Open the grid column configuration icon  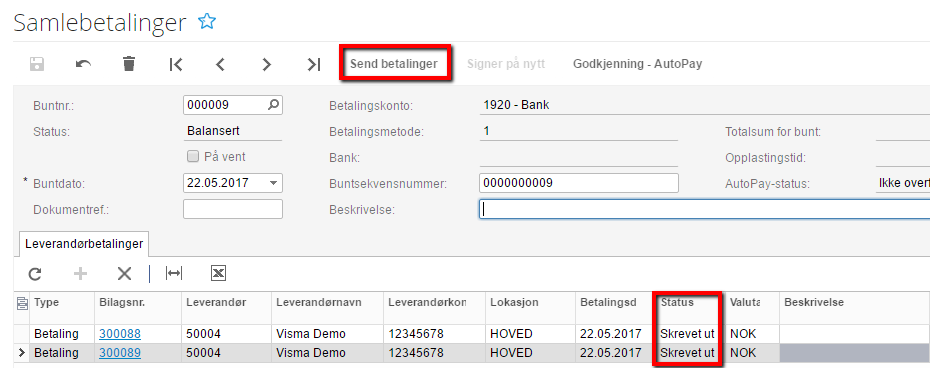22,304
